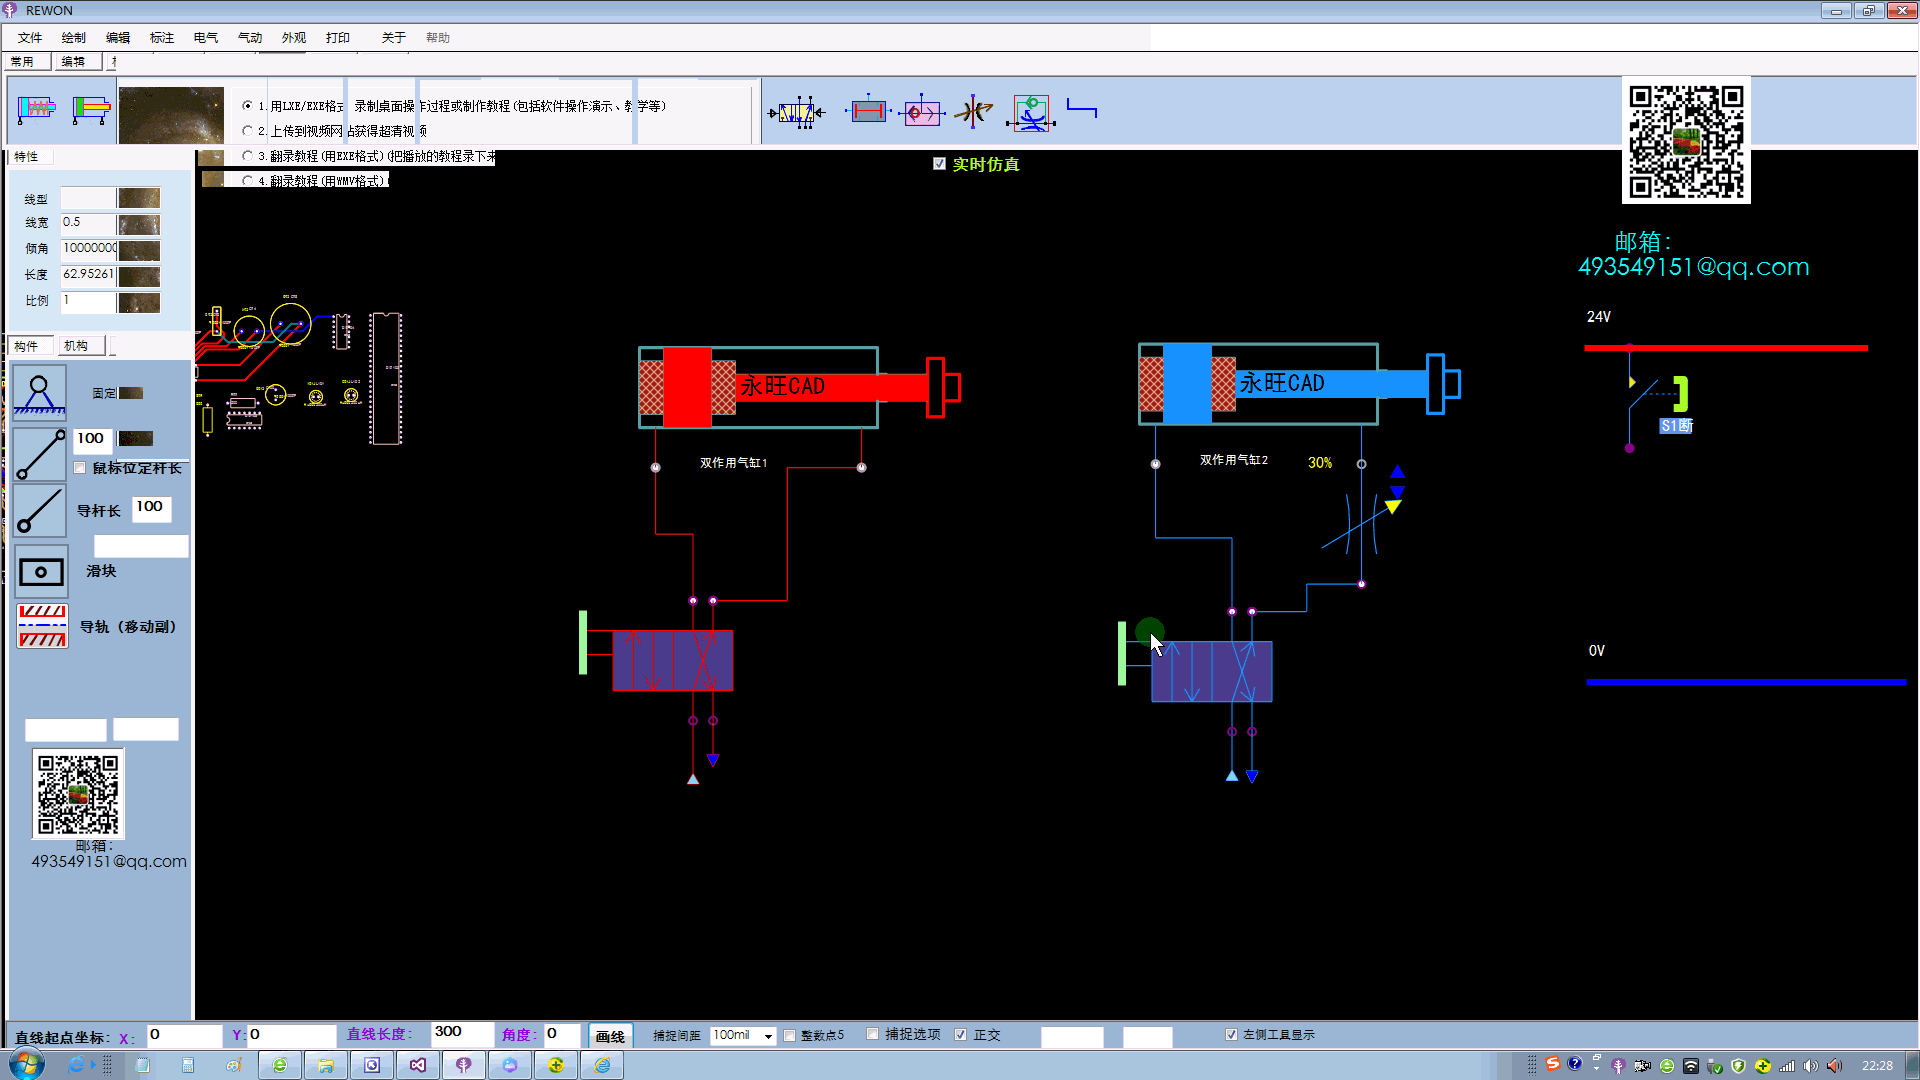Select the pipe line drawing tool
The image size is (1920, 1080).
(x=1082, y=108)
